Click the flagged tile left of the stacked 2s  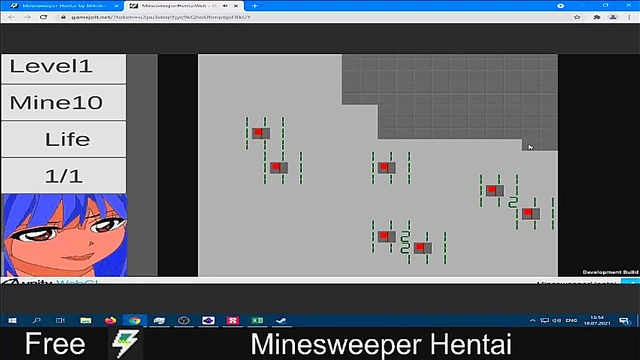pyautogui.click(x=387, y=236)
